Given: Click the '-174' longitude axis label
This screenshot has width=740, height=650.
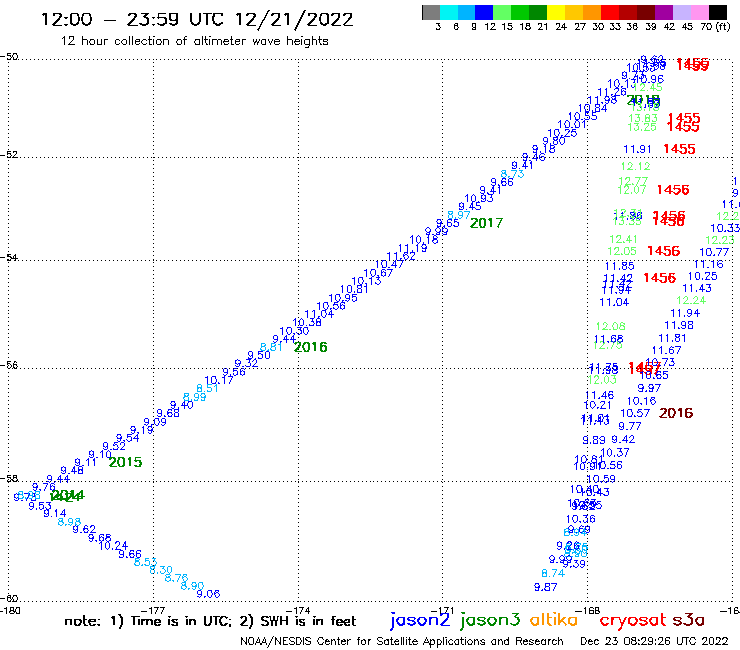Looking at the screenshot, I should click(298, 610).
